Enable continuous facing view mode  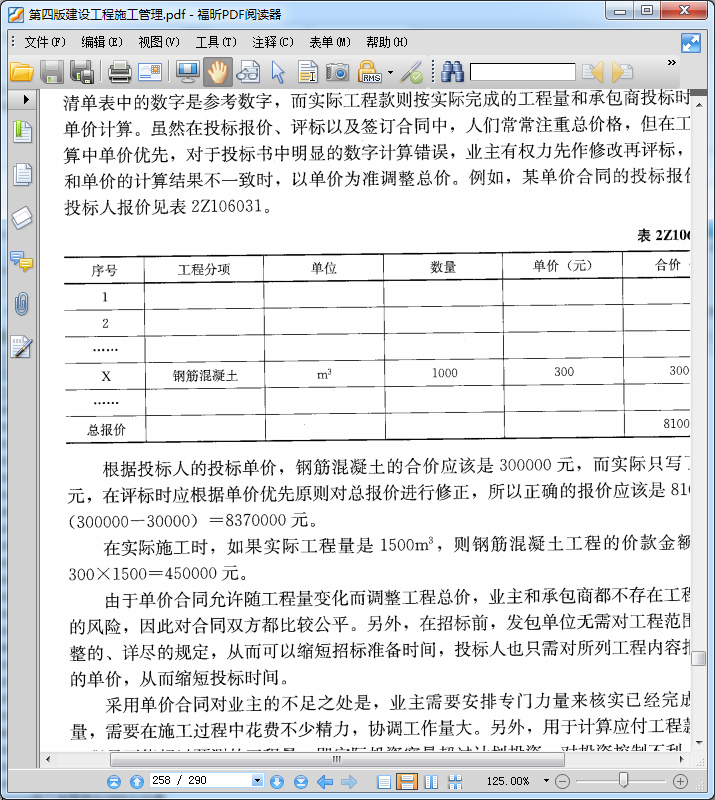coord(455,782)
